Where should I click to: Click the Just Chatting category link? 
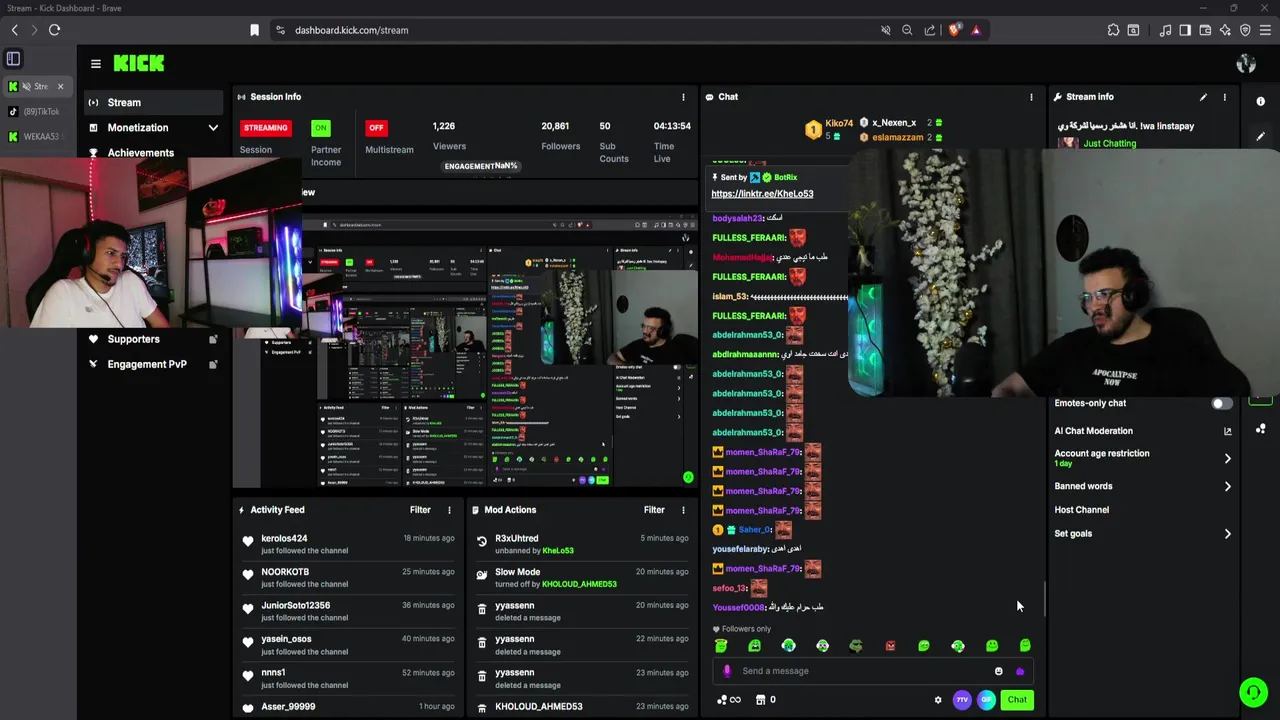[x=1109, y=144]
